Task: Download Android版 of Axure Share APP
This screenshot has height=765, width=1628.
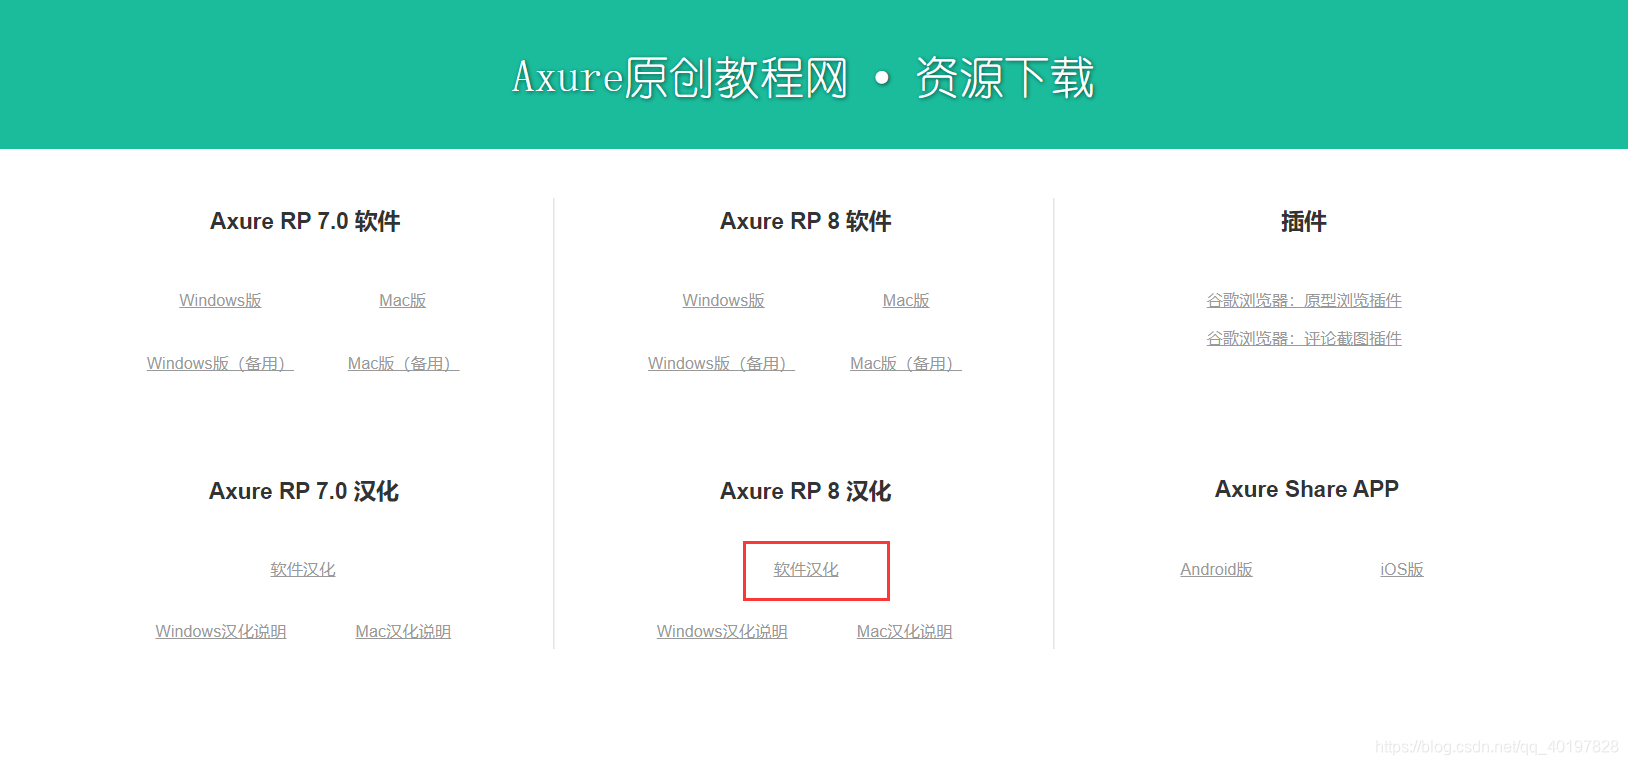Action: click(x=1216, y=570)
